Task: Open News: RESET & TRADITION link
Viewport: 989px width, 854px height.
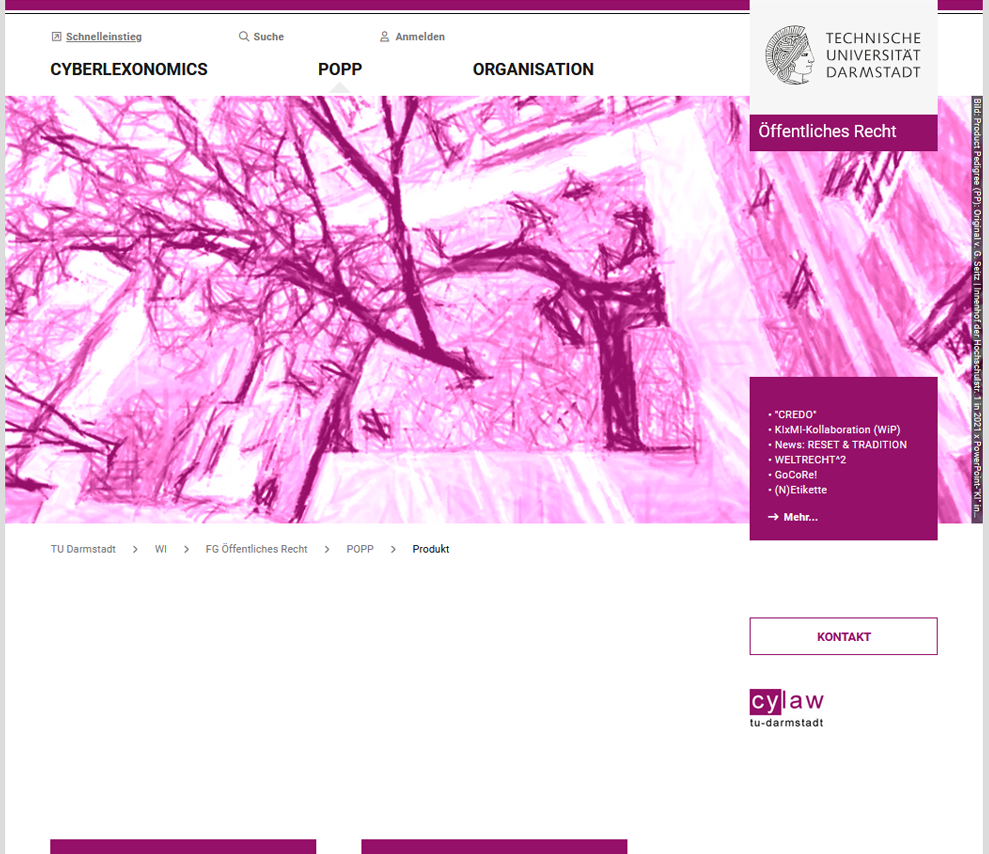Action: pos(840,444)
